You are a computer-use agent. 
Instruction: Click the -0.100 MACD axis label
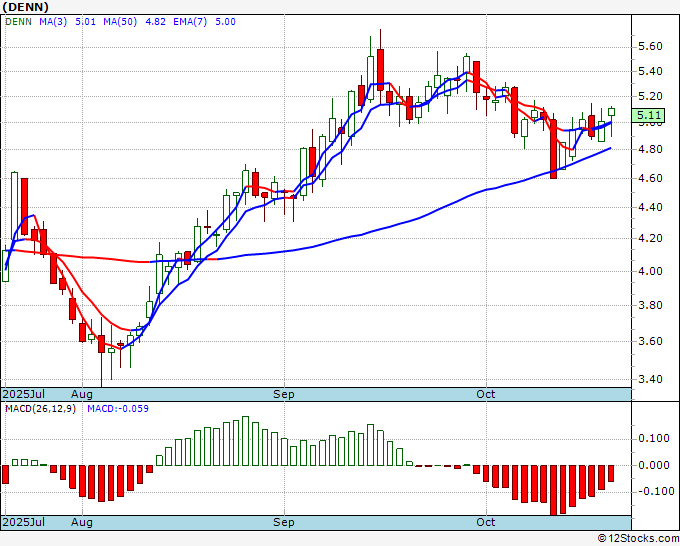[654, 491]
